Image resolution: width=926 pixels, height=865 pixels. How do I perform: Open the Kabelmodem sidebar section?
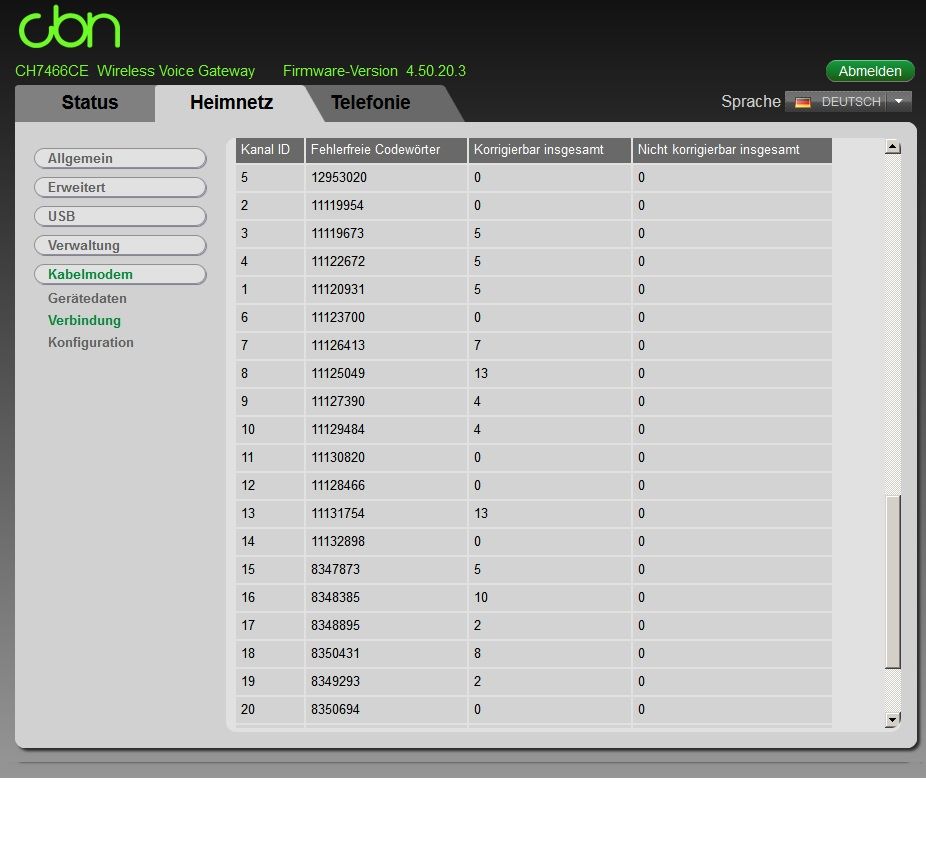[120, 274]
